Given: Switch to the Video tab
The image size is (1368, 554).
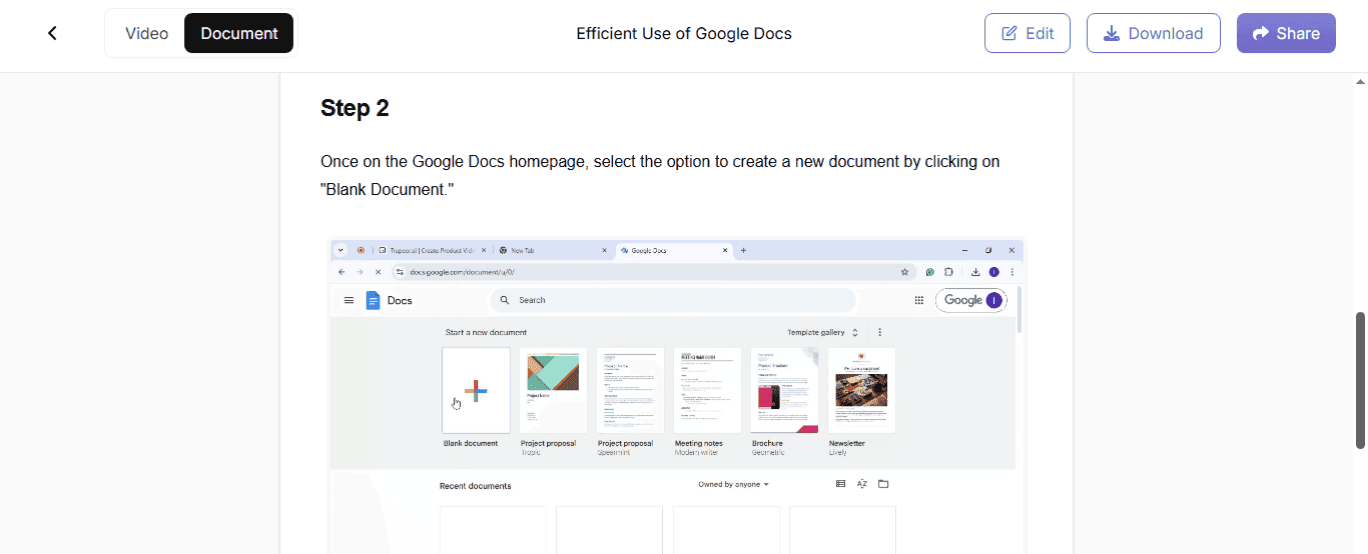Looking at the screenshot, I should click(x=147, y=33).
